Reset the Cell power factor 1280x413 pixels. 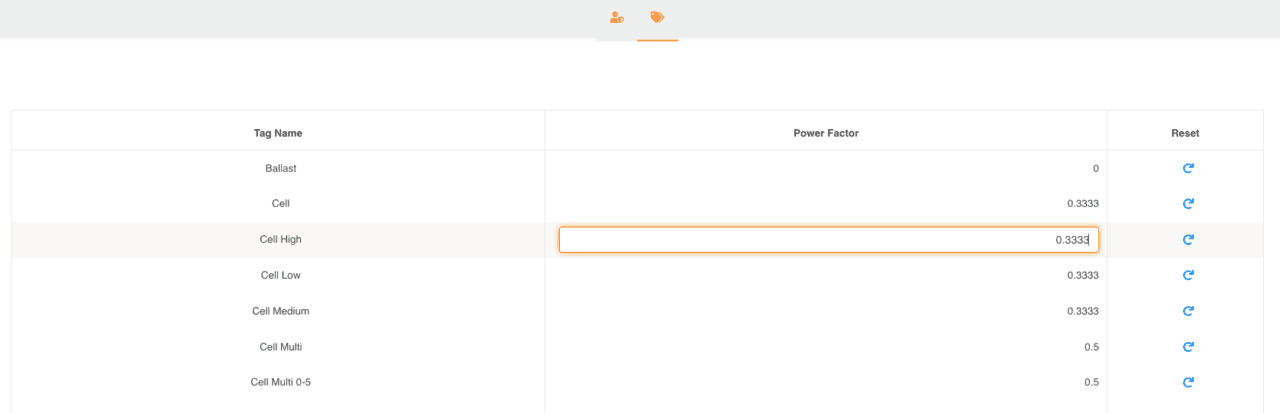tap(1188, 203)
